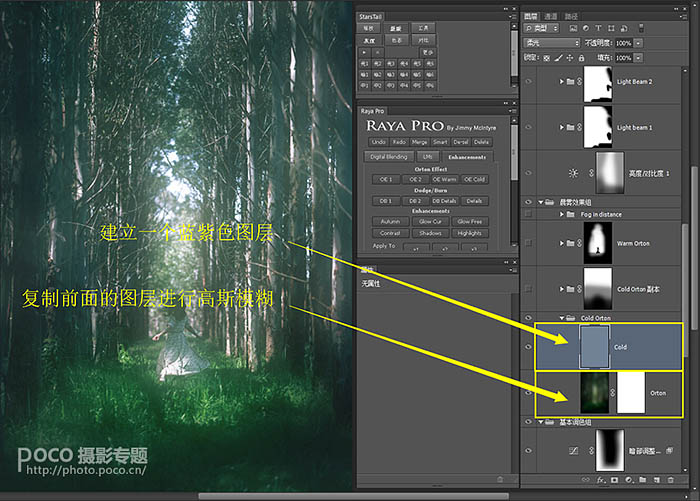Switch to the Channels tab
Viewport: 700px width, 501px height.
pos(551,17)
